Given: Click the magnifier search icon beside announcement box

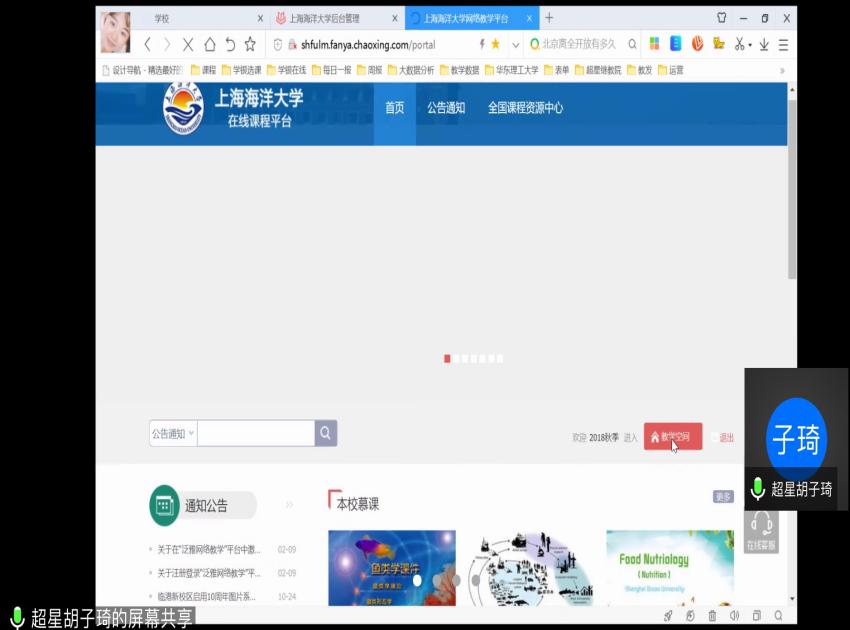Looking at the screenshot, I should (325, 432).
